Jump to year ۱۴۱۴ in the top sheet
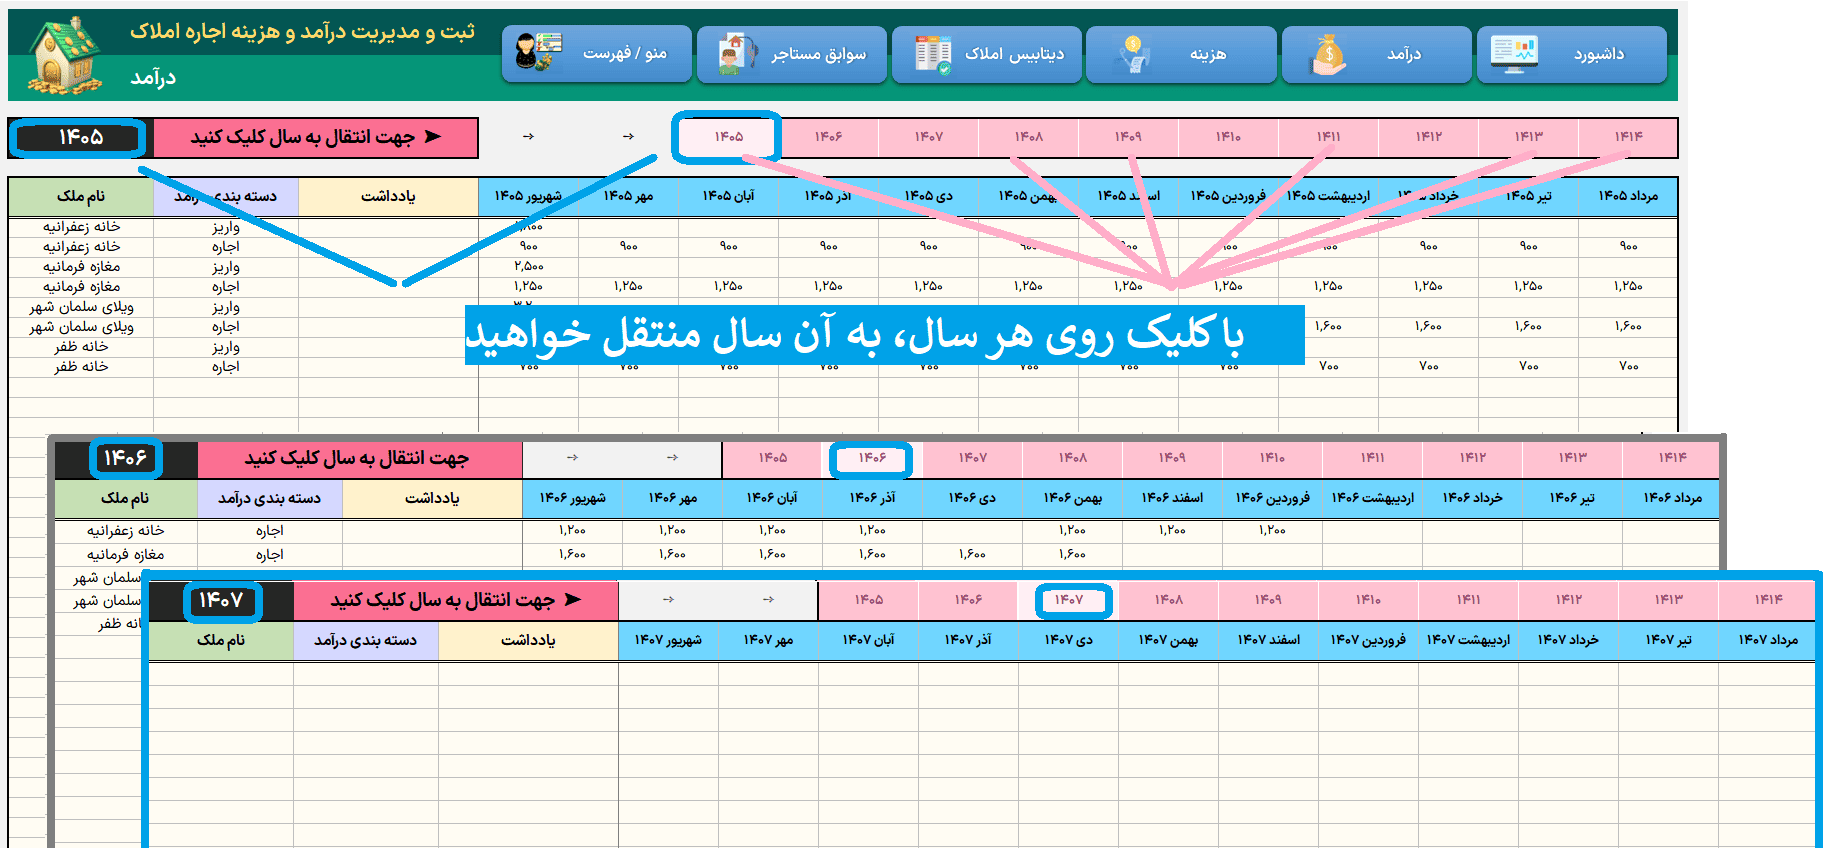1830x848 pixels. [1628, 137]
